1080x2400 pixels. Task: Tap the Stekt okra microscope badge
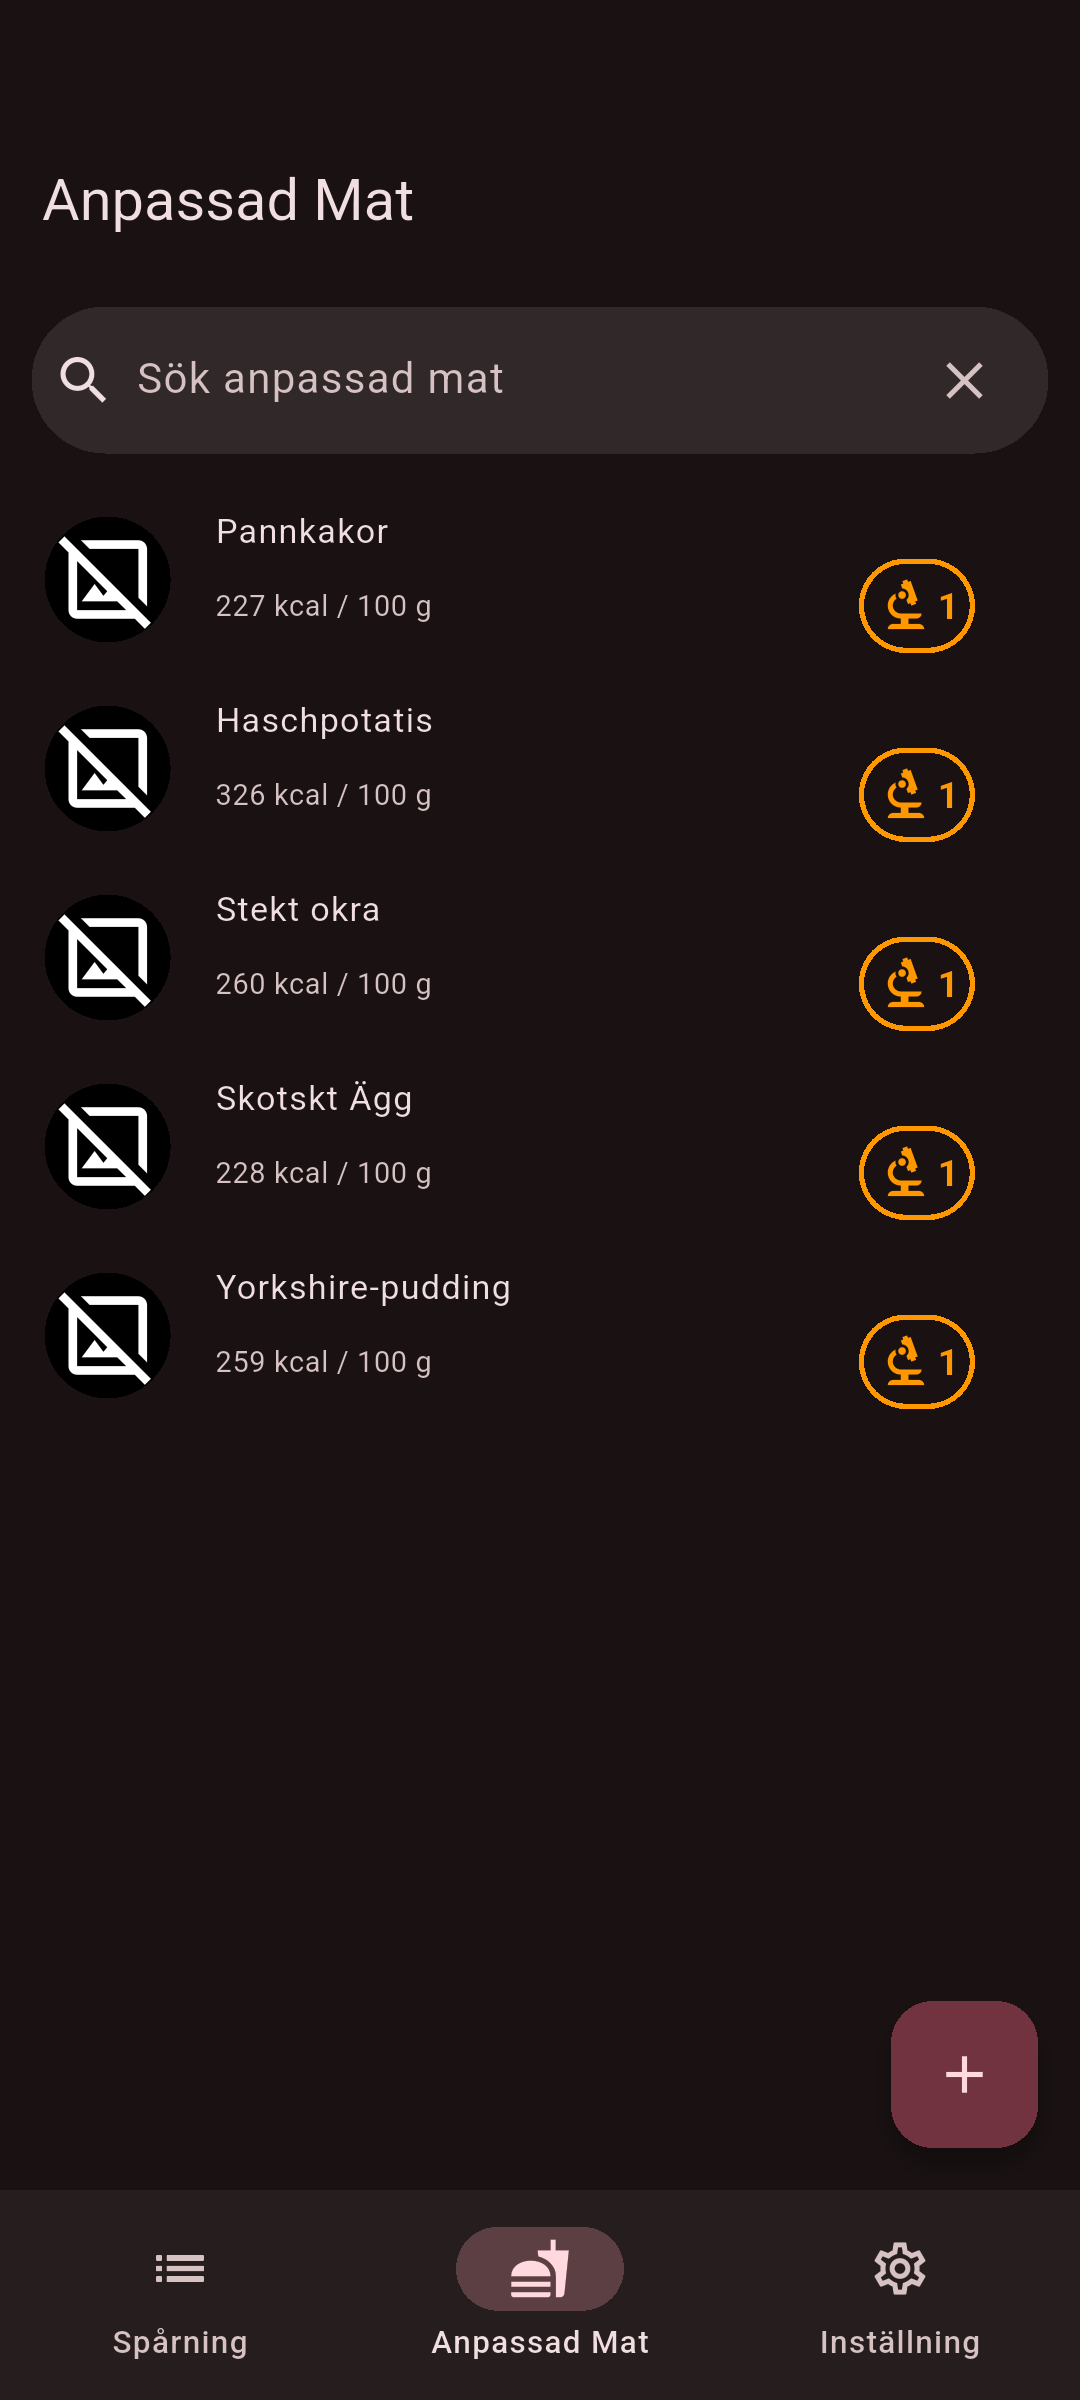[x=916, y=984]
